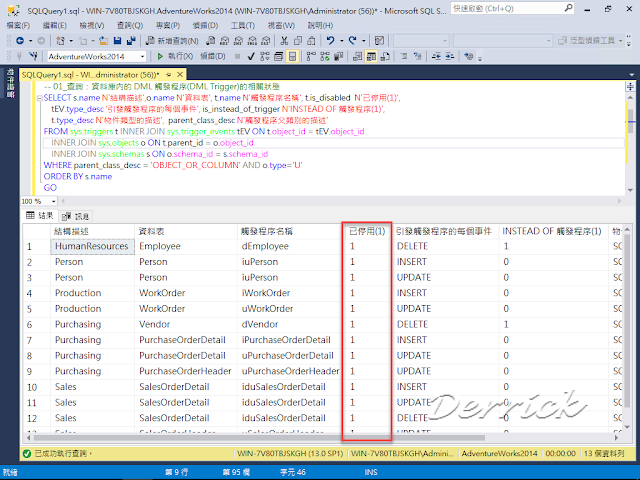
Task: Click the Comment out selected lines icon
Action: tap(404, 56)
